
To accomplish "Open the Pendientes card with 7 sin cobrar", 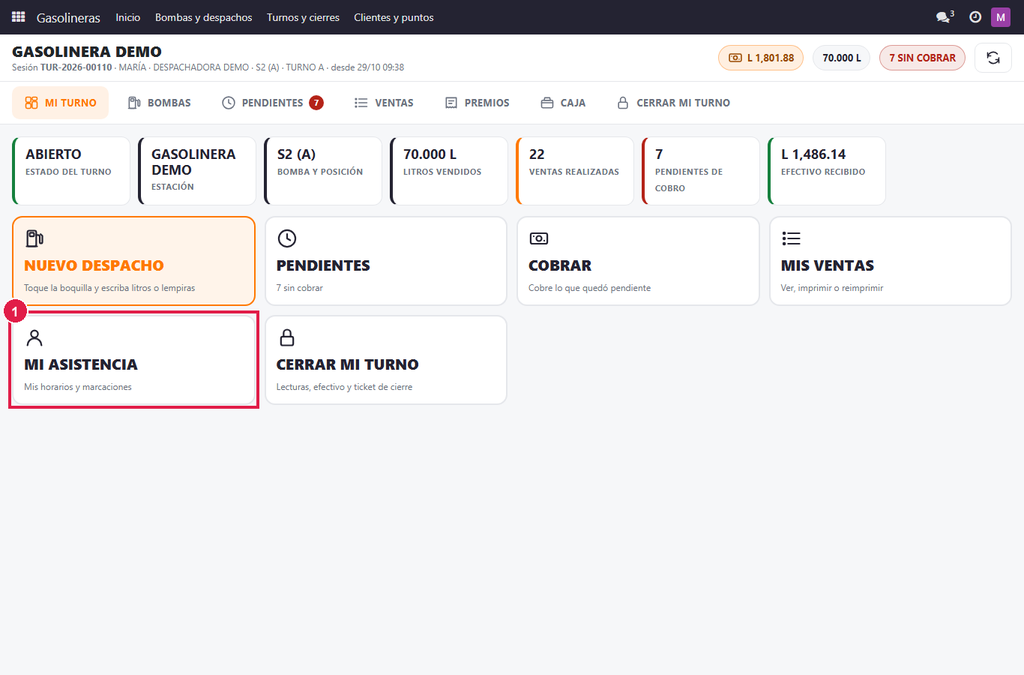I will (x=386, y=261).
